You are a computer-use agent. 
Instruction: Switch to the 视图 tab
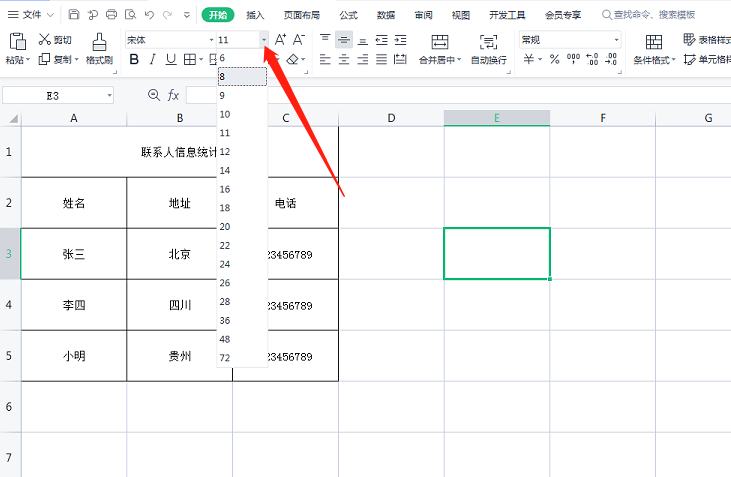pyautogui.click(x=461, y=15)
